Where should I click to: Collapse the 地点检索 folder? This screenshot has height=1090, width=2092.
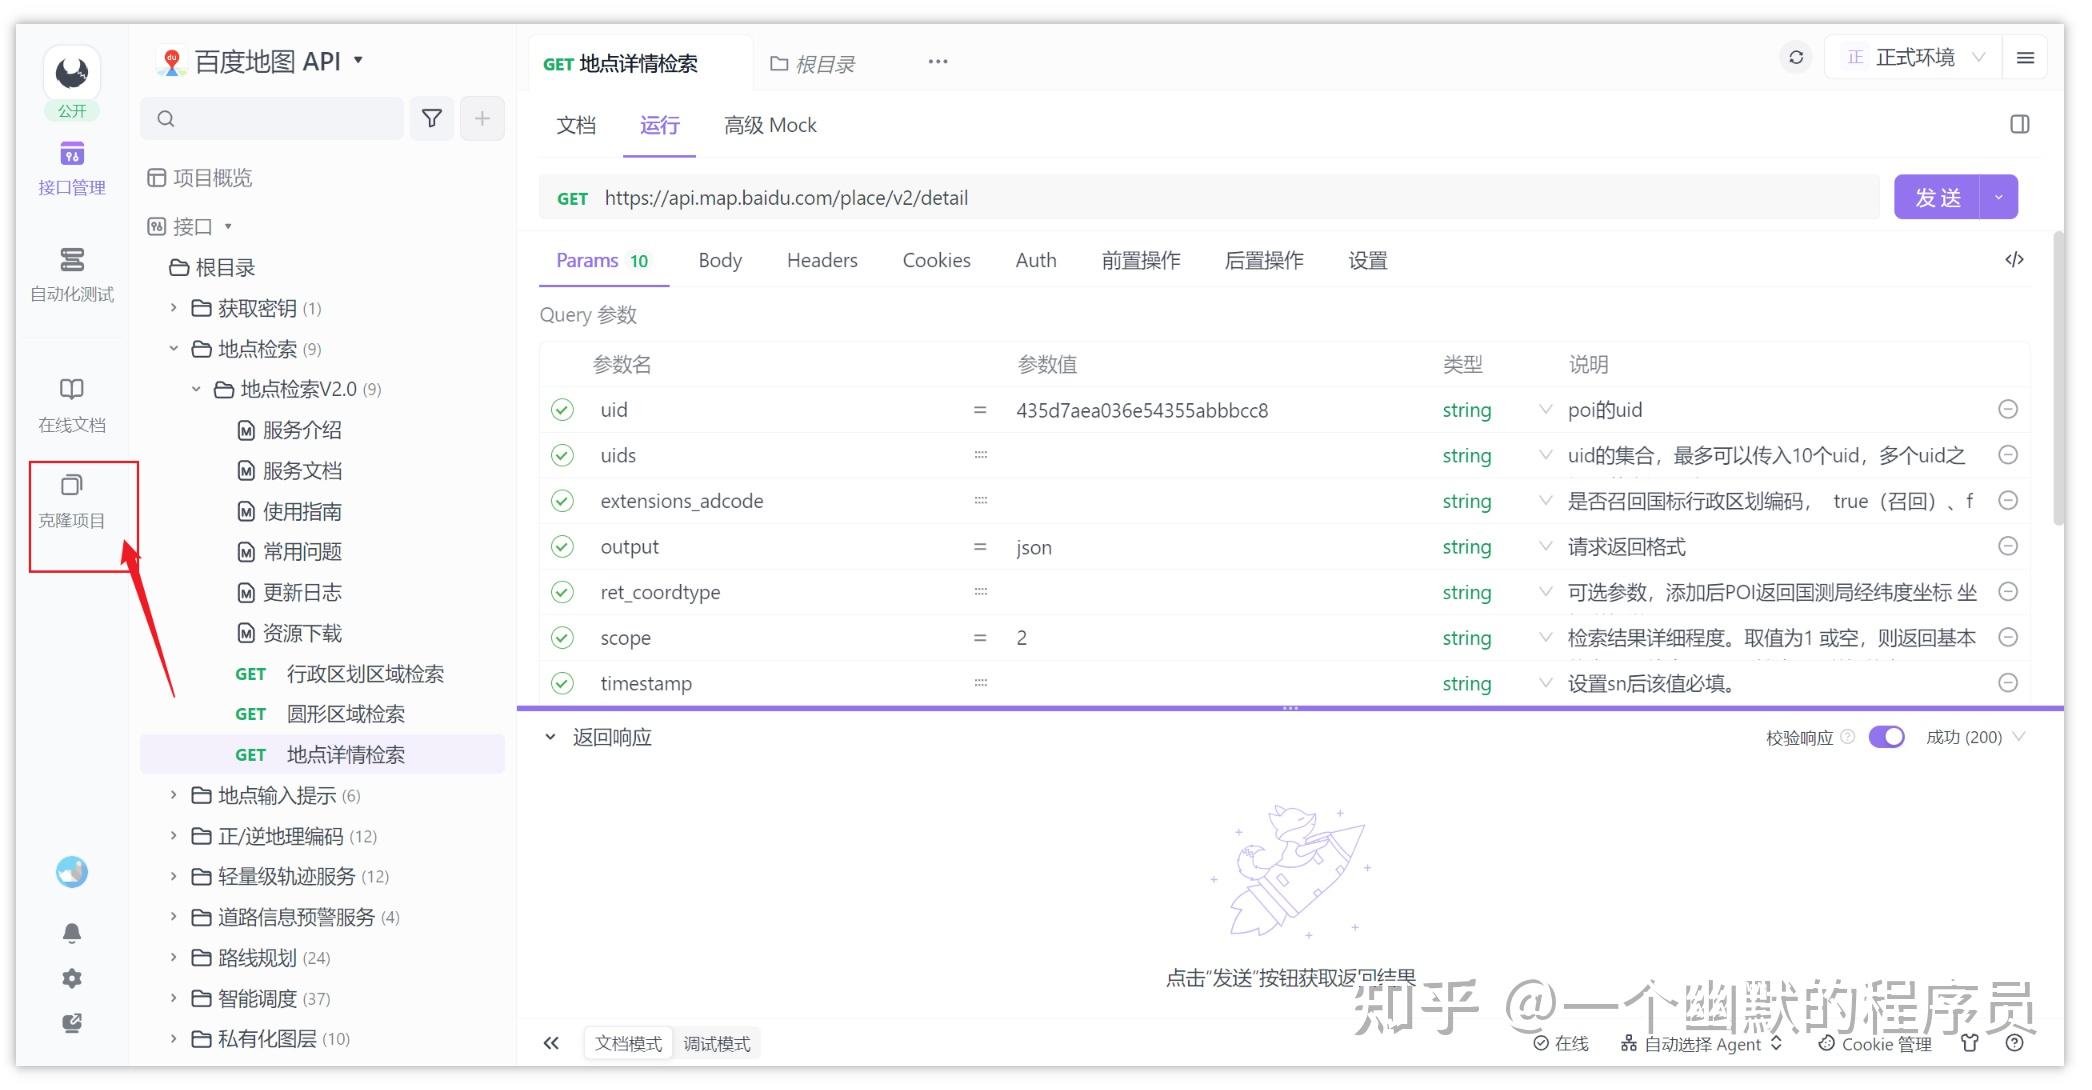click(173, 348)
